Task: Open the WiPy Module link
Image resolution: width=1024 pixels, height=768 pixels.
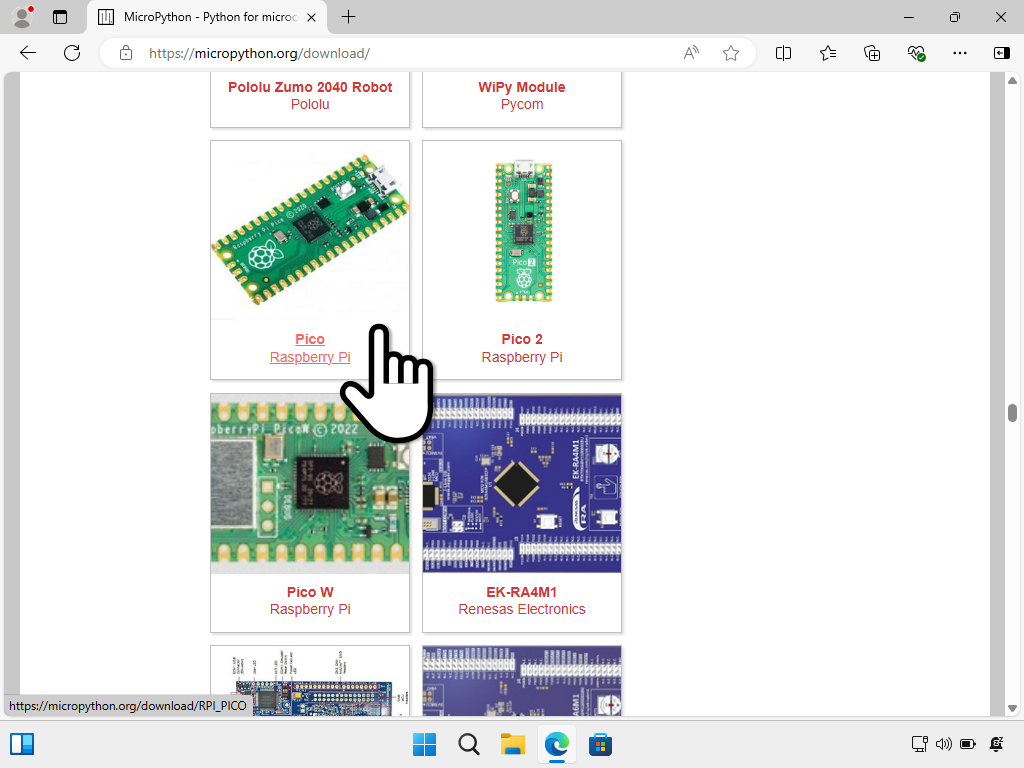Action: pyautogui.click(x=522, y=87)
